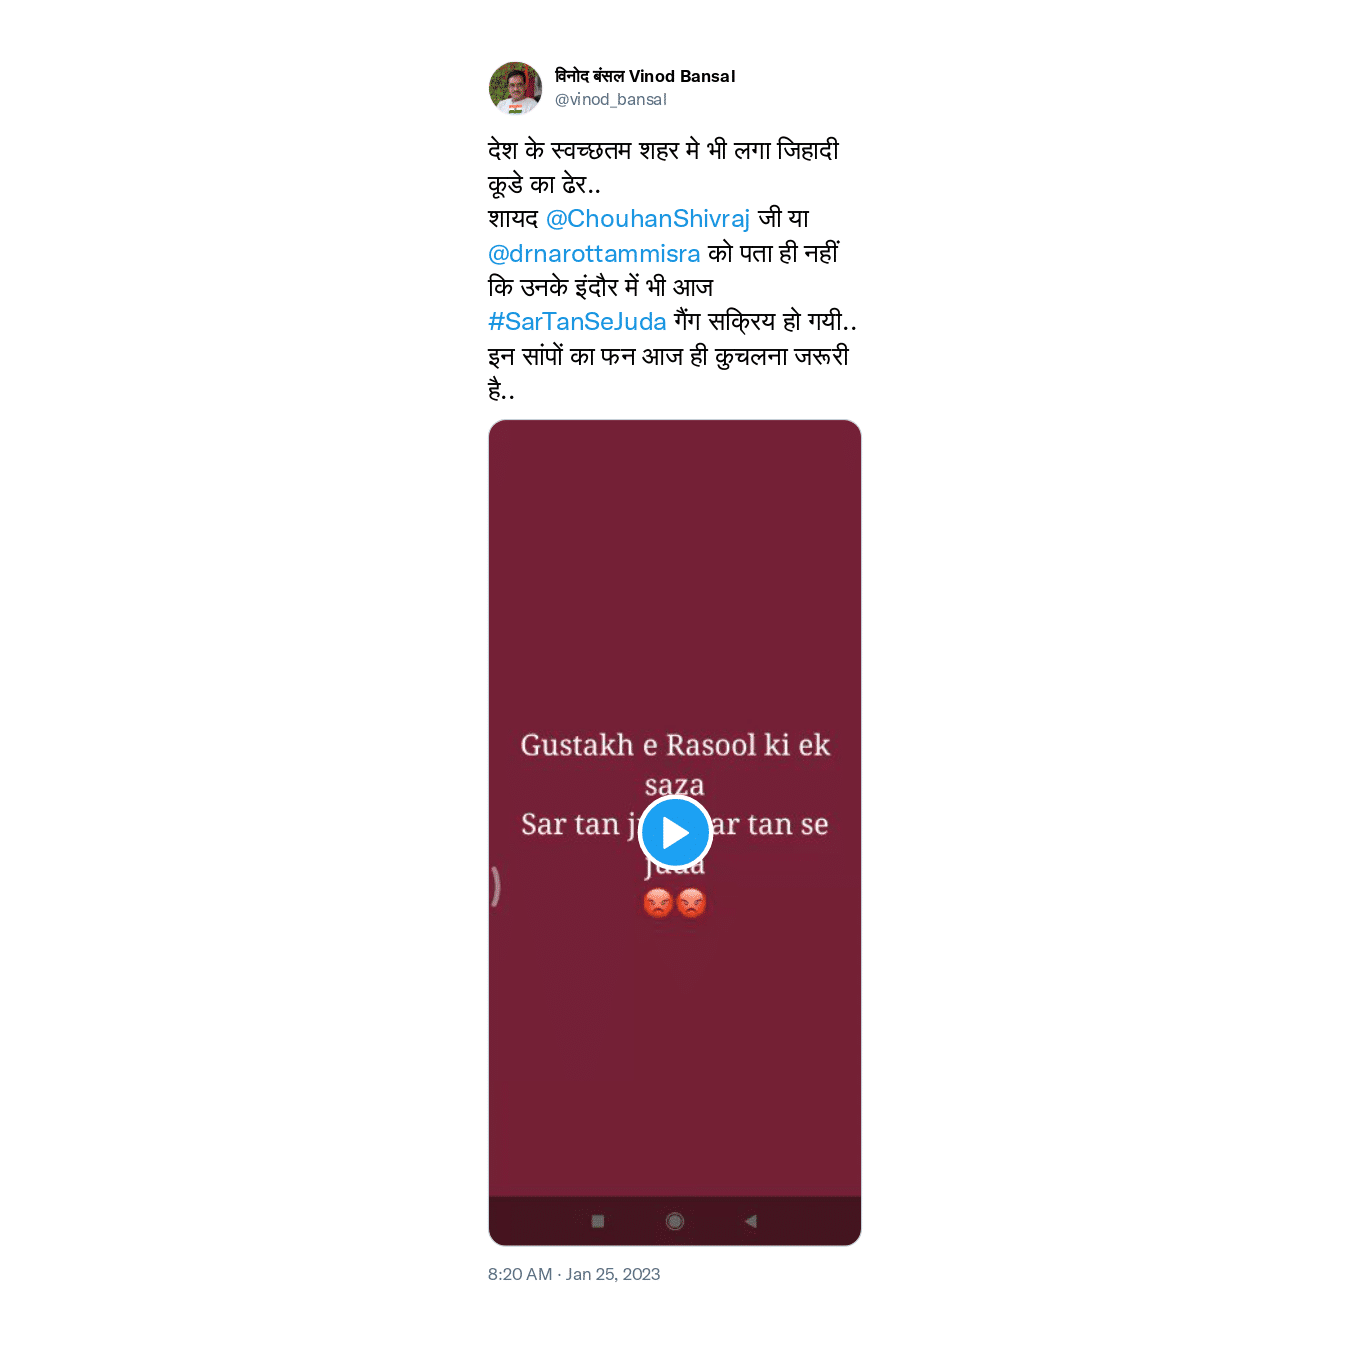Open the @ChouhanShivraj mention
Screen dimensions: 1350x1350
click(x=648, y=219)
